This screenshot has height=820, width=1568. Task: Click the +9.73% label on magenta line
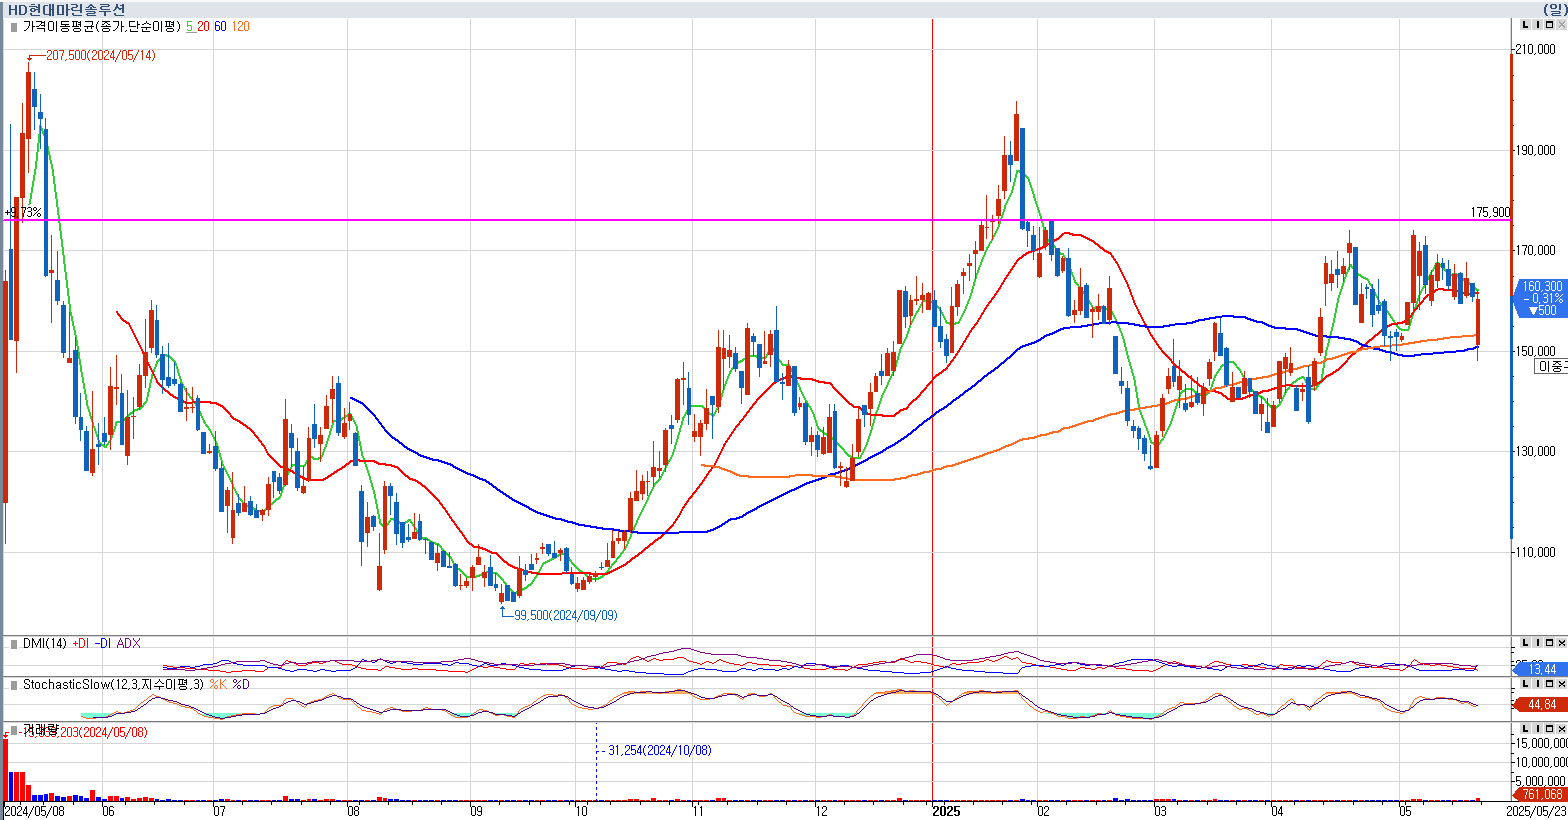24,213
